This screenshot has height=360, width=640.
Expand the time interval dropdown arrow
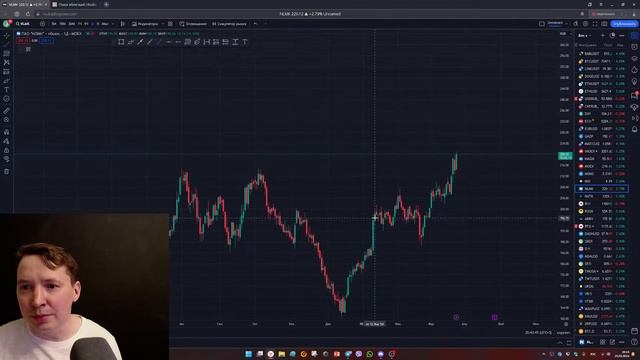click(x=113, y=24)
